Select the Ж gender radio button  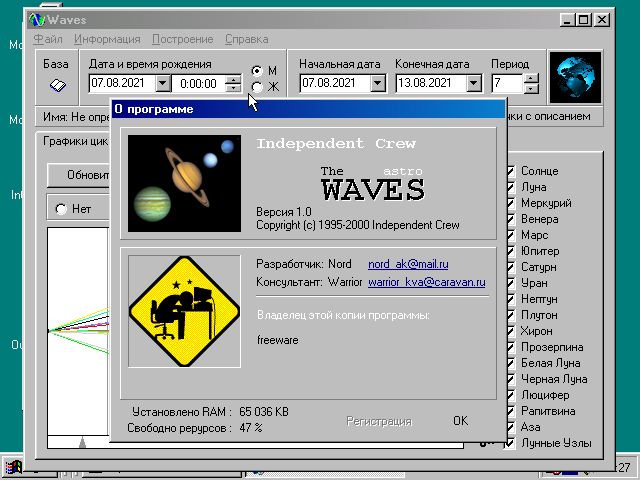coord(258,86)
